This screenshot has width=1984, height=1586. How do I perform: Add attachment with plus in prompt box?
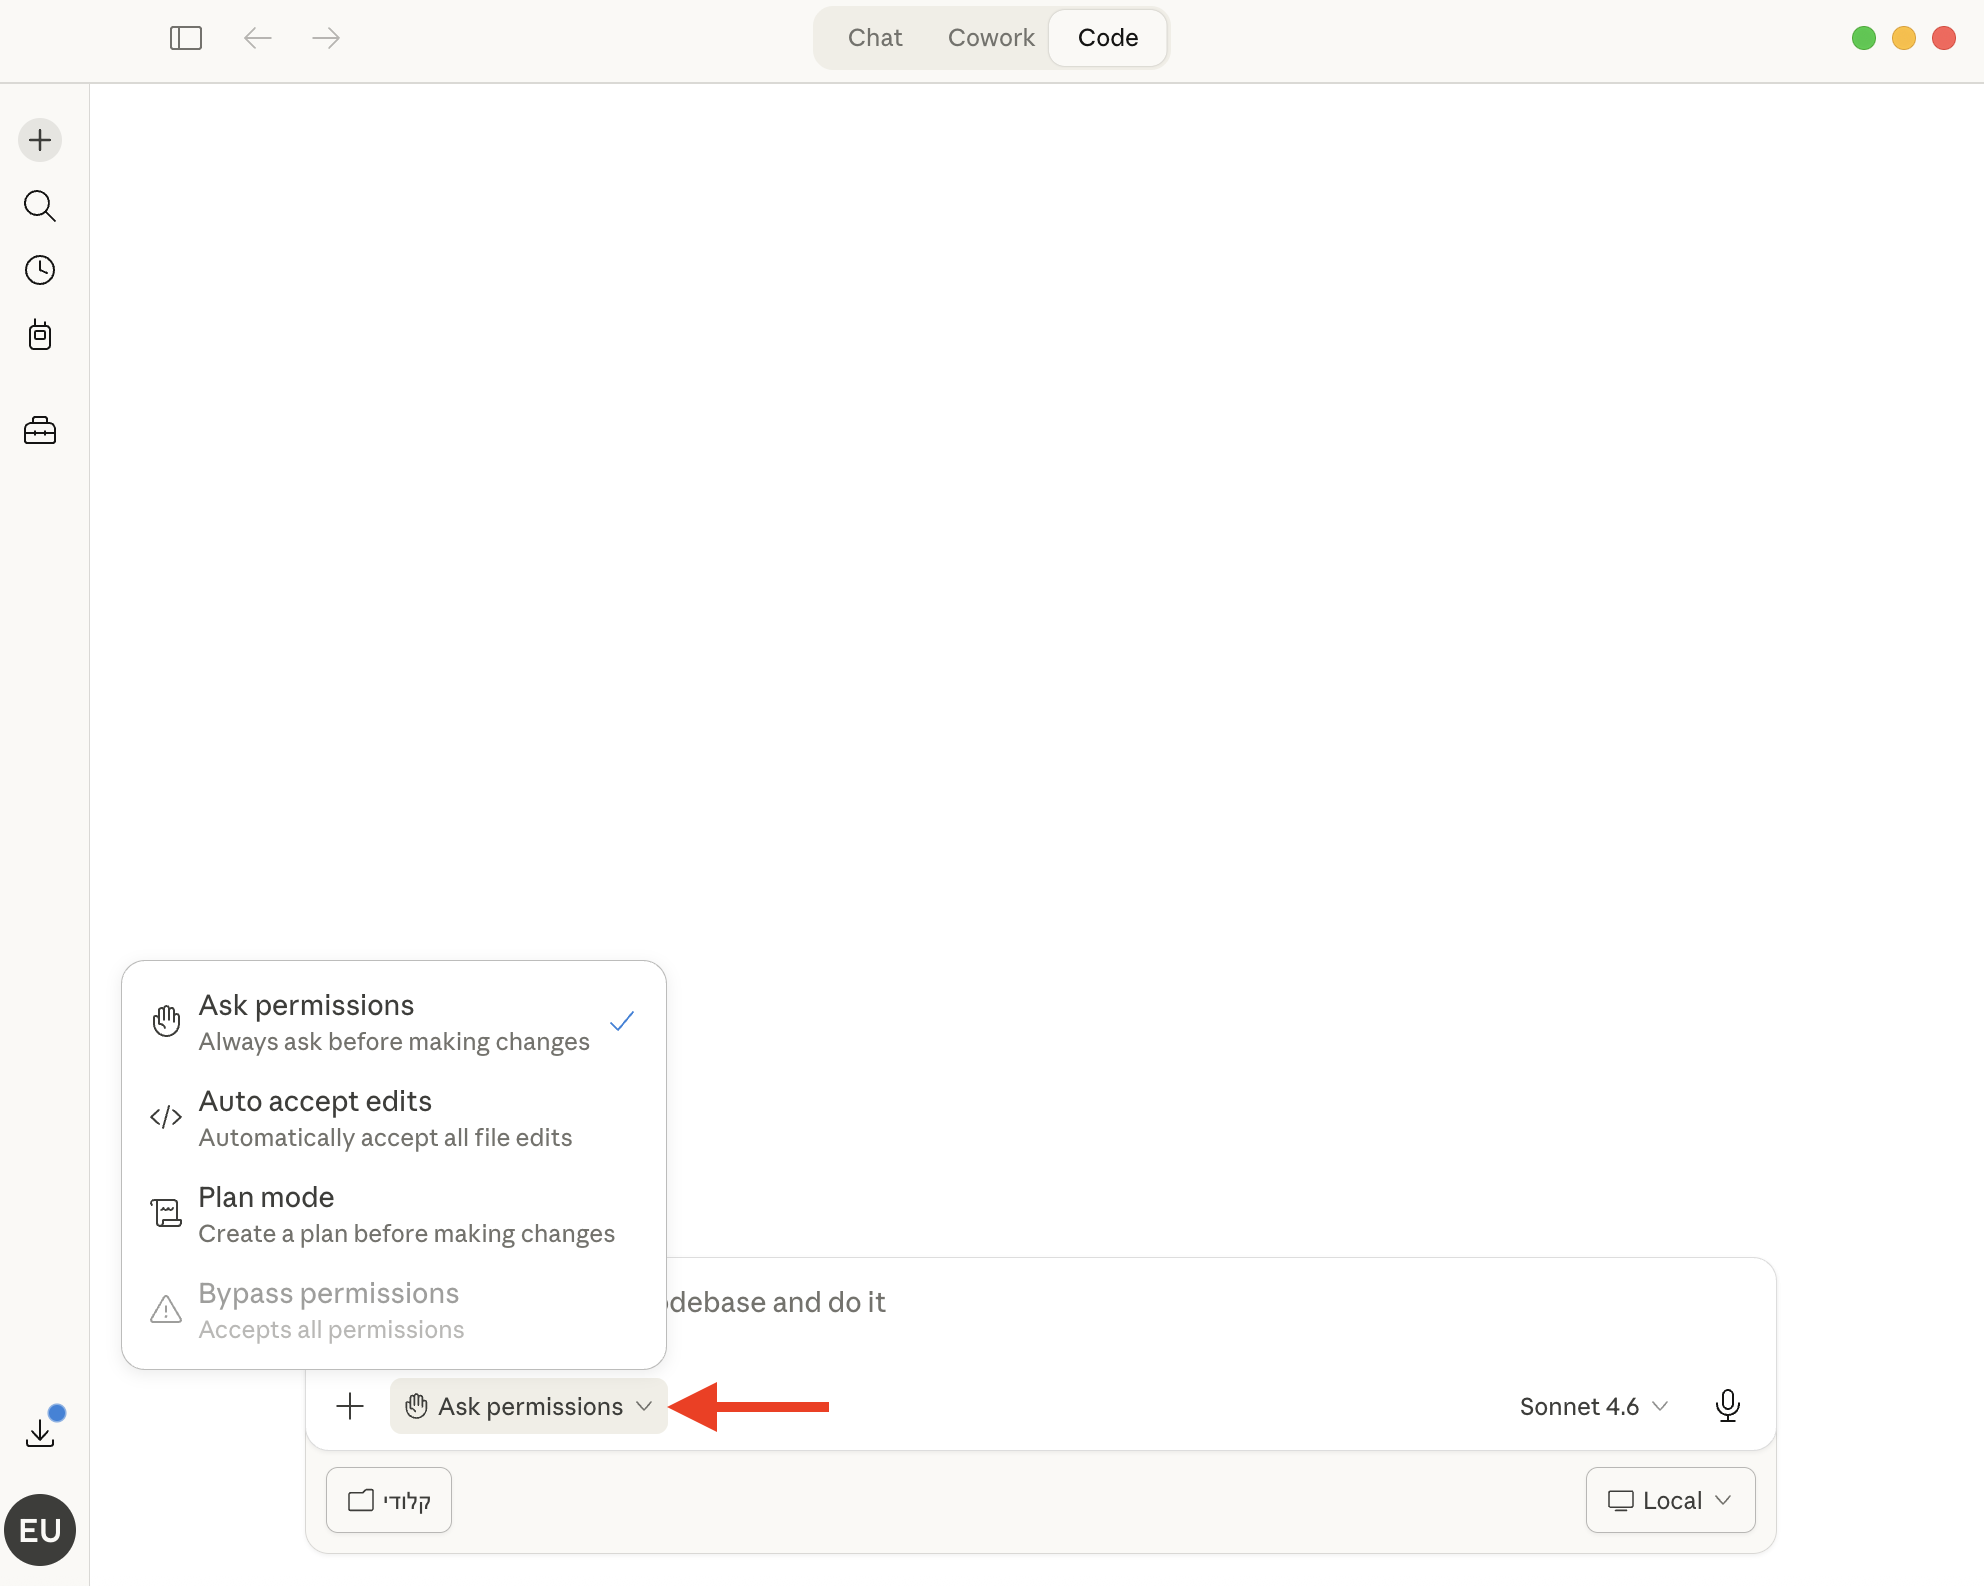point(350,1406)
